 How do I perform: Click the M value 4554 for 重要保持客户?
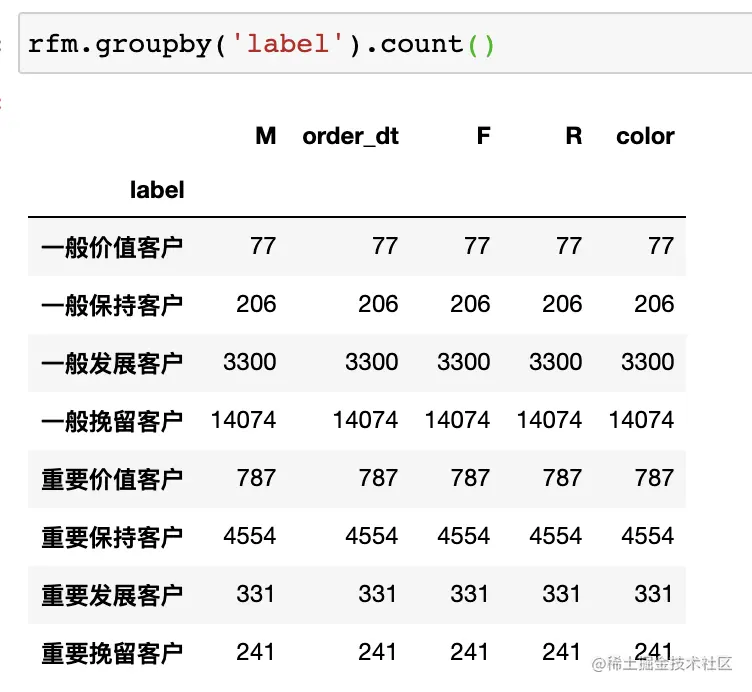coord(249,536)
